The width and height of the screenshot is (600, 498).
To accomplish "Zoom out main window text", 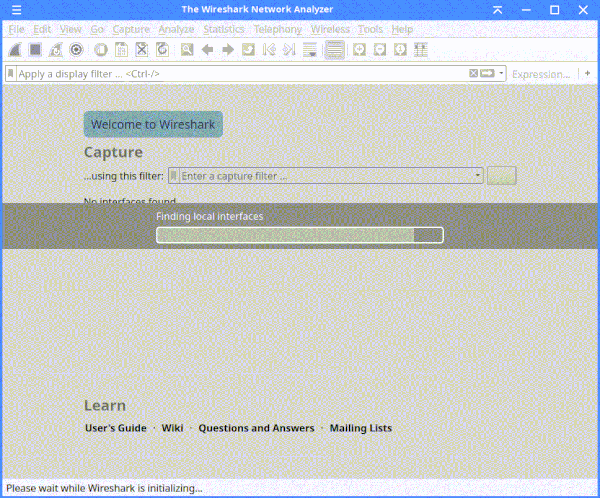I will point(380,50).
